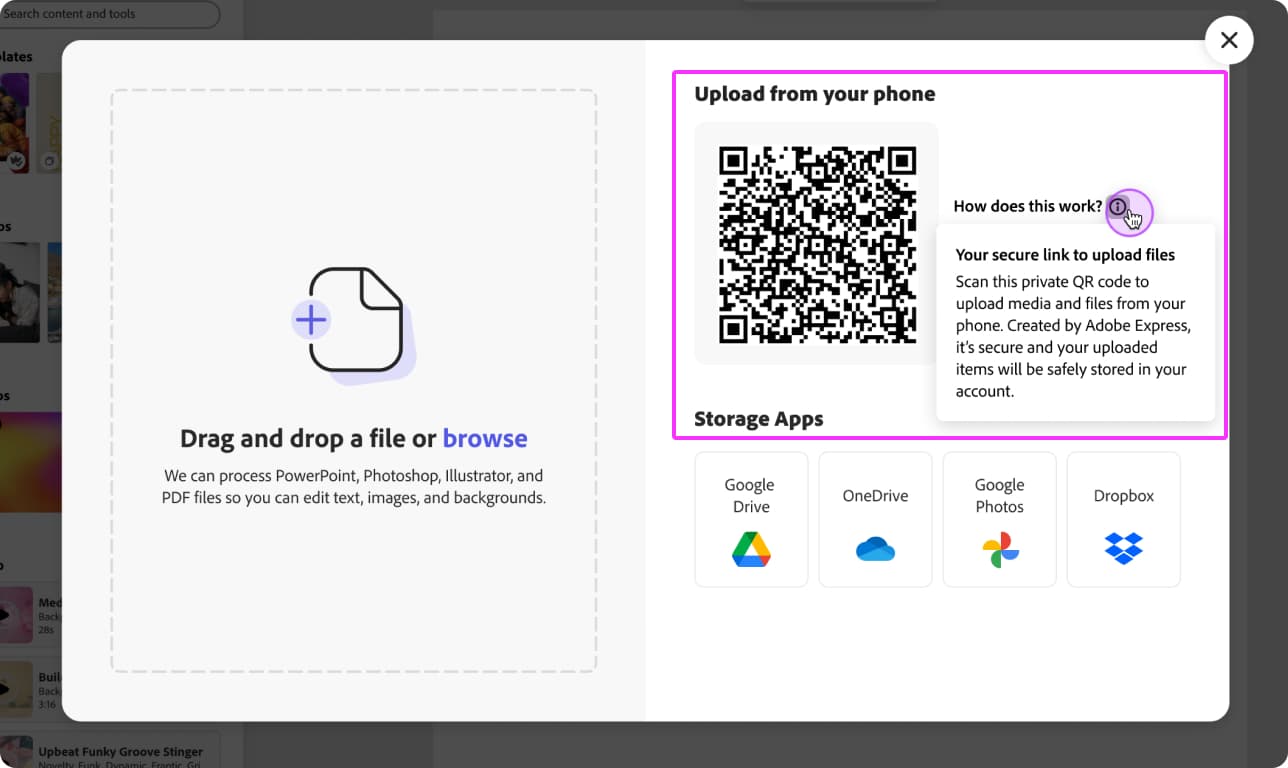Choose the Dropbox storage app
The height and width of the screenshot is (768, 1288).
coord(1123,519)
